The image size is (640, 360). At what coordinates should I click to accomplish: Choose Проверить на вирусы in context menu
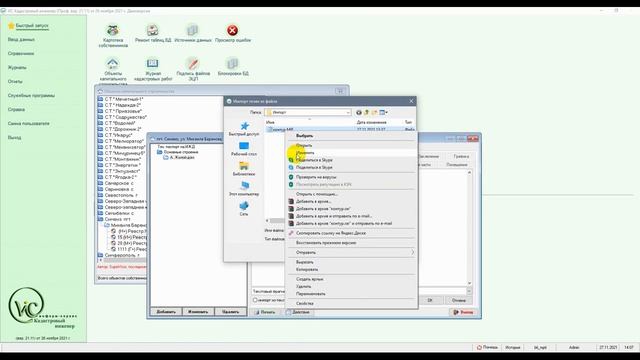tap(316, 177)
